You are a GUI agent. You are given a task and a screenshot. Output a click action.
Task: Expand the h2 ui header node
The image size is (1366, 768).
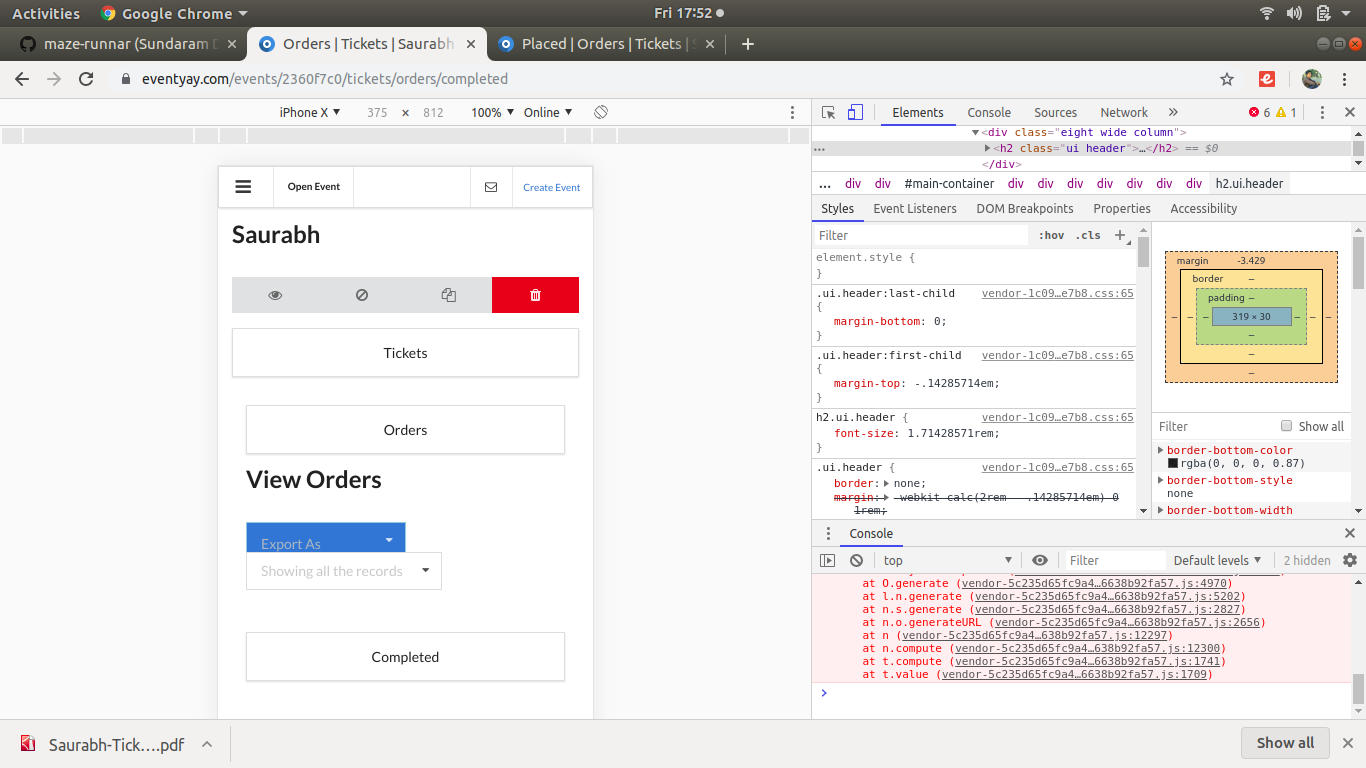987,148
